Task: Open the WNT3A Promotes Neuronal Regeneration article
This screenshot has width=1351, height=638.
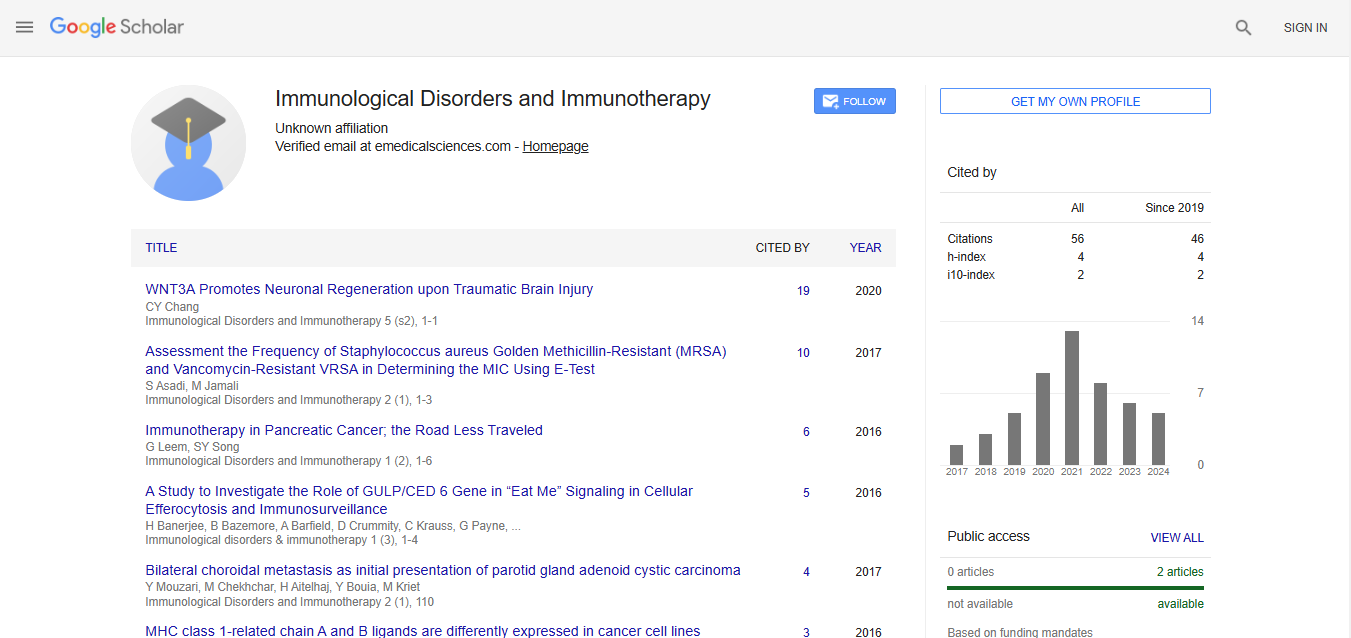Action: pyautogui.click(x=369, y=289)
